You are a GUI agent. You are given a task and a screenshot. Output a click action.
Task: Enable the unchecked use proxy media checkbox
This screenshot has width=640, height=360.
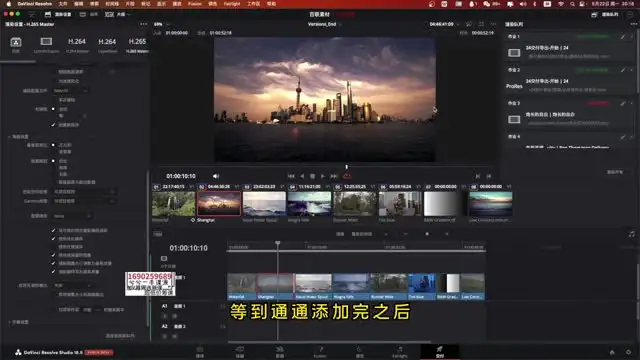point(53,247)
